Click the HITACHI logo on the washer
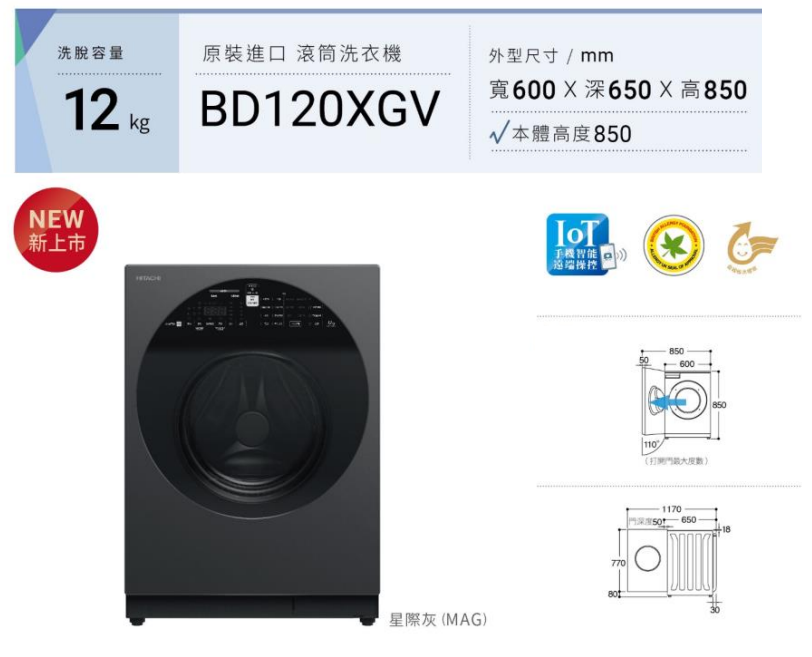 pyautogui.click(x=149, y=278)
